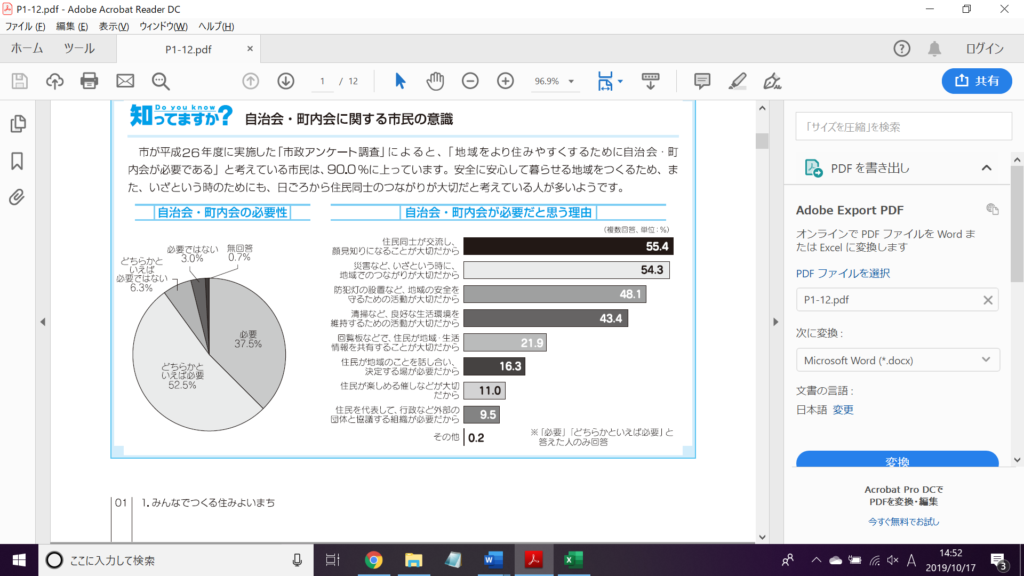Open the bookmarks panel in left sidebar
This screenshot has height=576, width=1024.
(17, 160)
